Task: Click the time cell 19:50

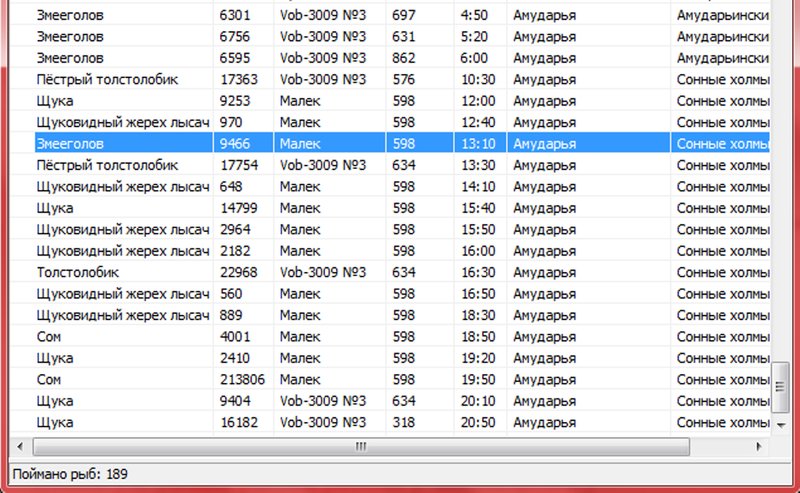Action: [x=478, y=380]
